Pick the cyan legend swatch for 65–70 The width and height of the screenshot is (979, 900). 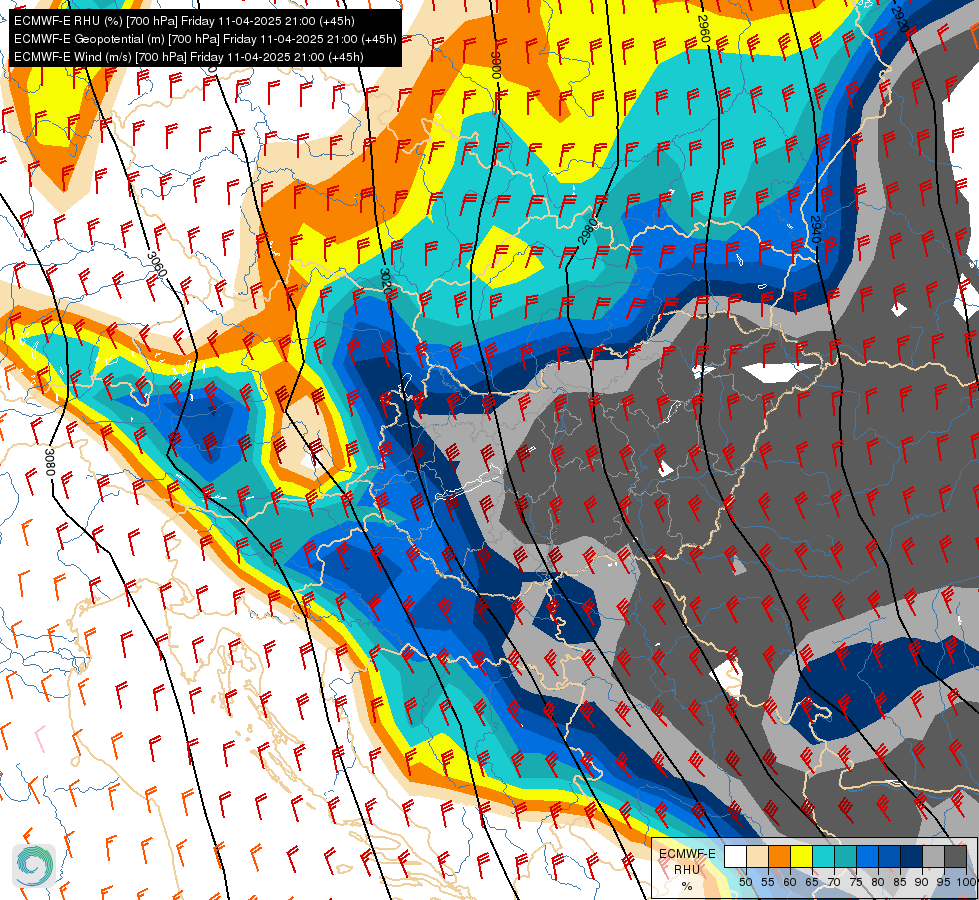(823, 856)
